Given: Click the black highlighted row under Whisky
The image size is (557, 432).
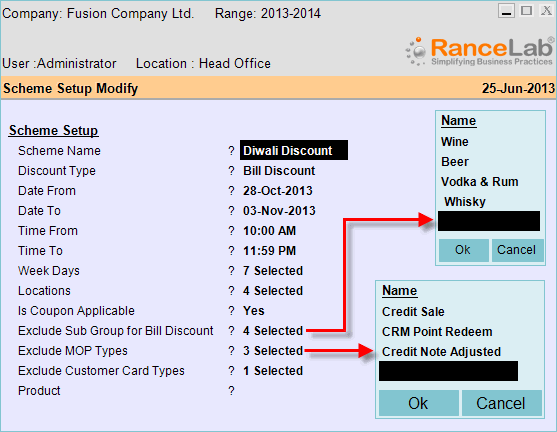Looking at the screenshot, I should 489,221.
